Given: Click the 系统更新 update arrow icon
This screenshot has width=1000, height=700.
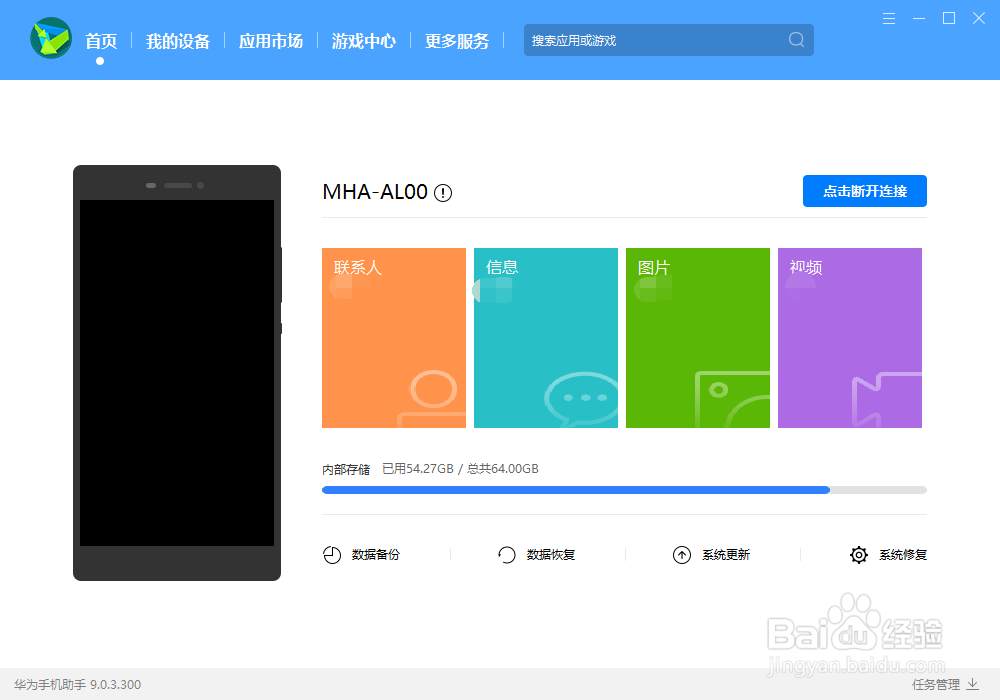Looking at the screenshot, I should click(682, 554).
